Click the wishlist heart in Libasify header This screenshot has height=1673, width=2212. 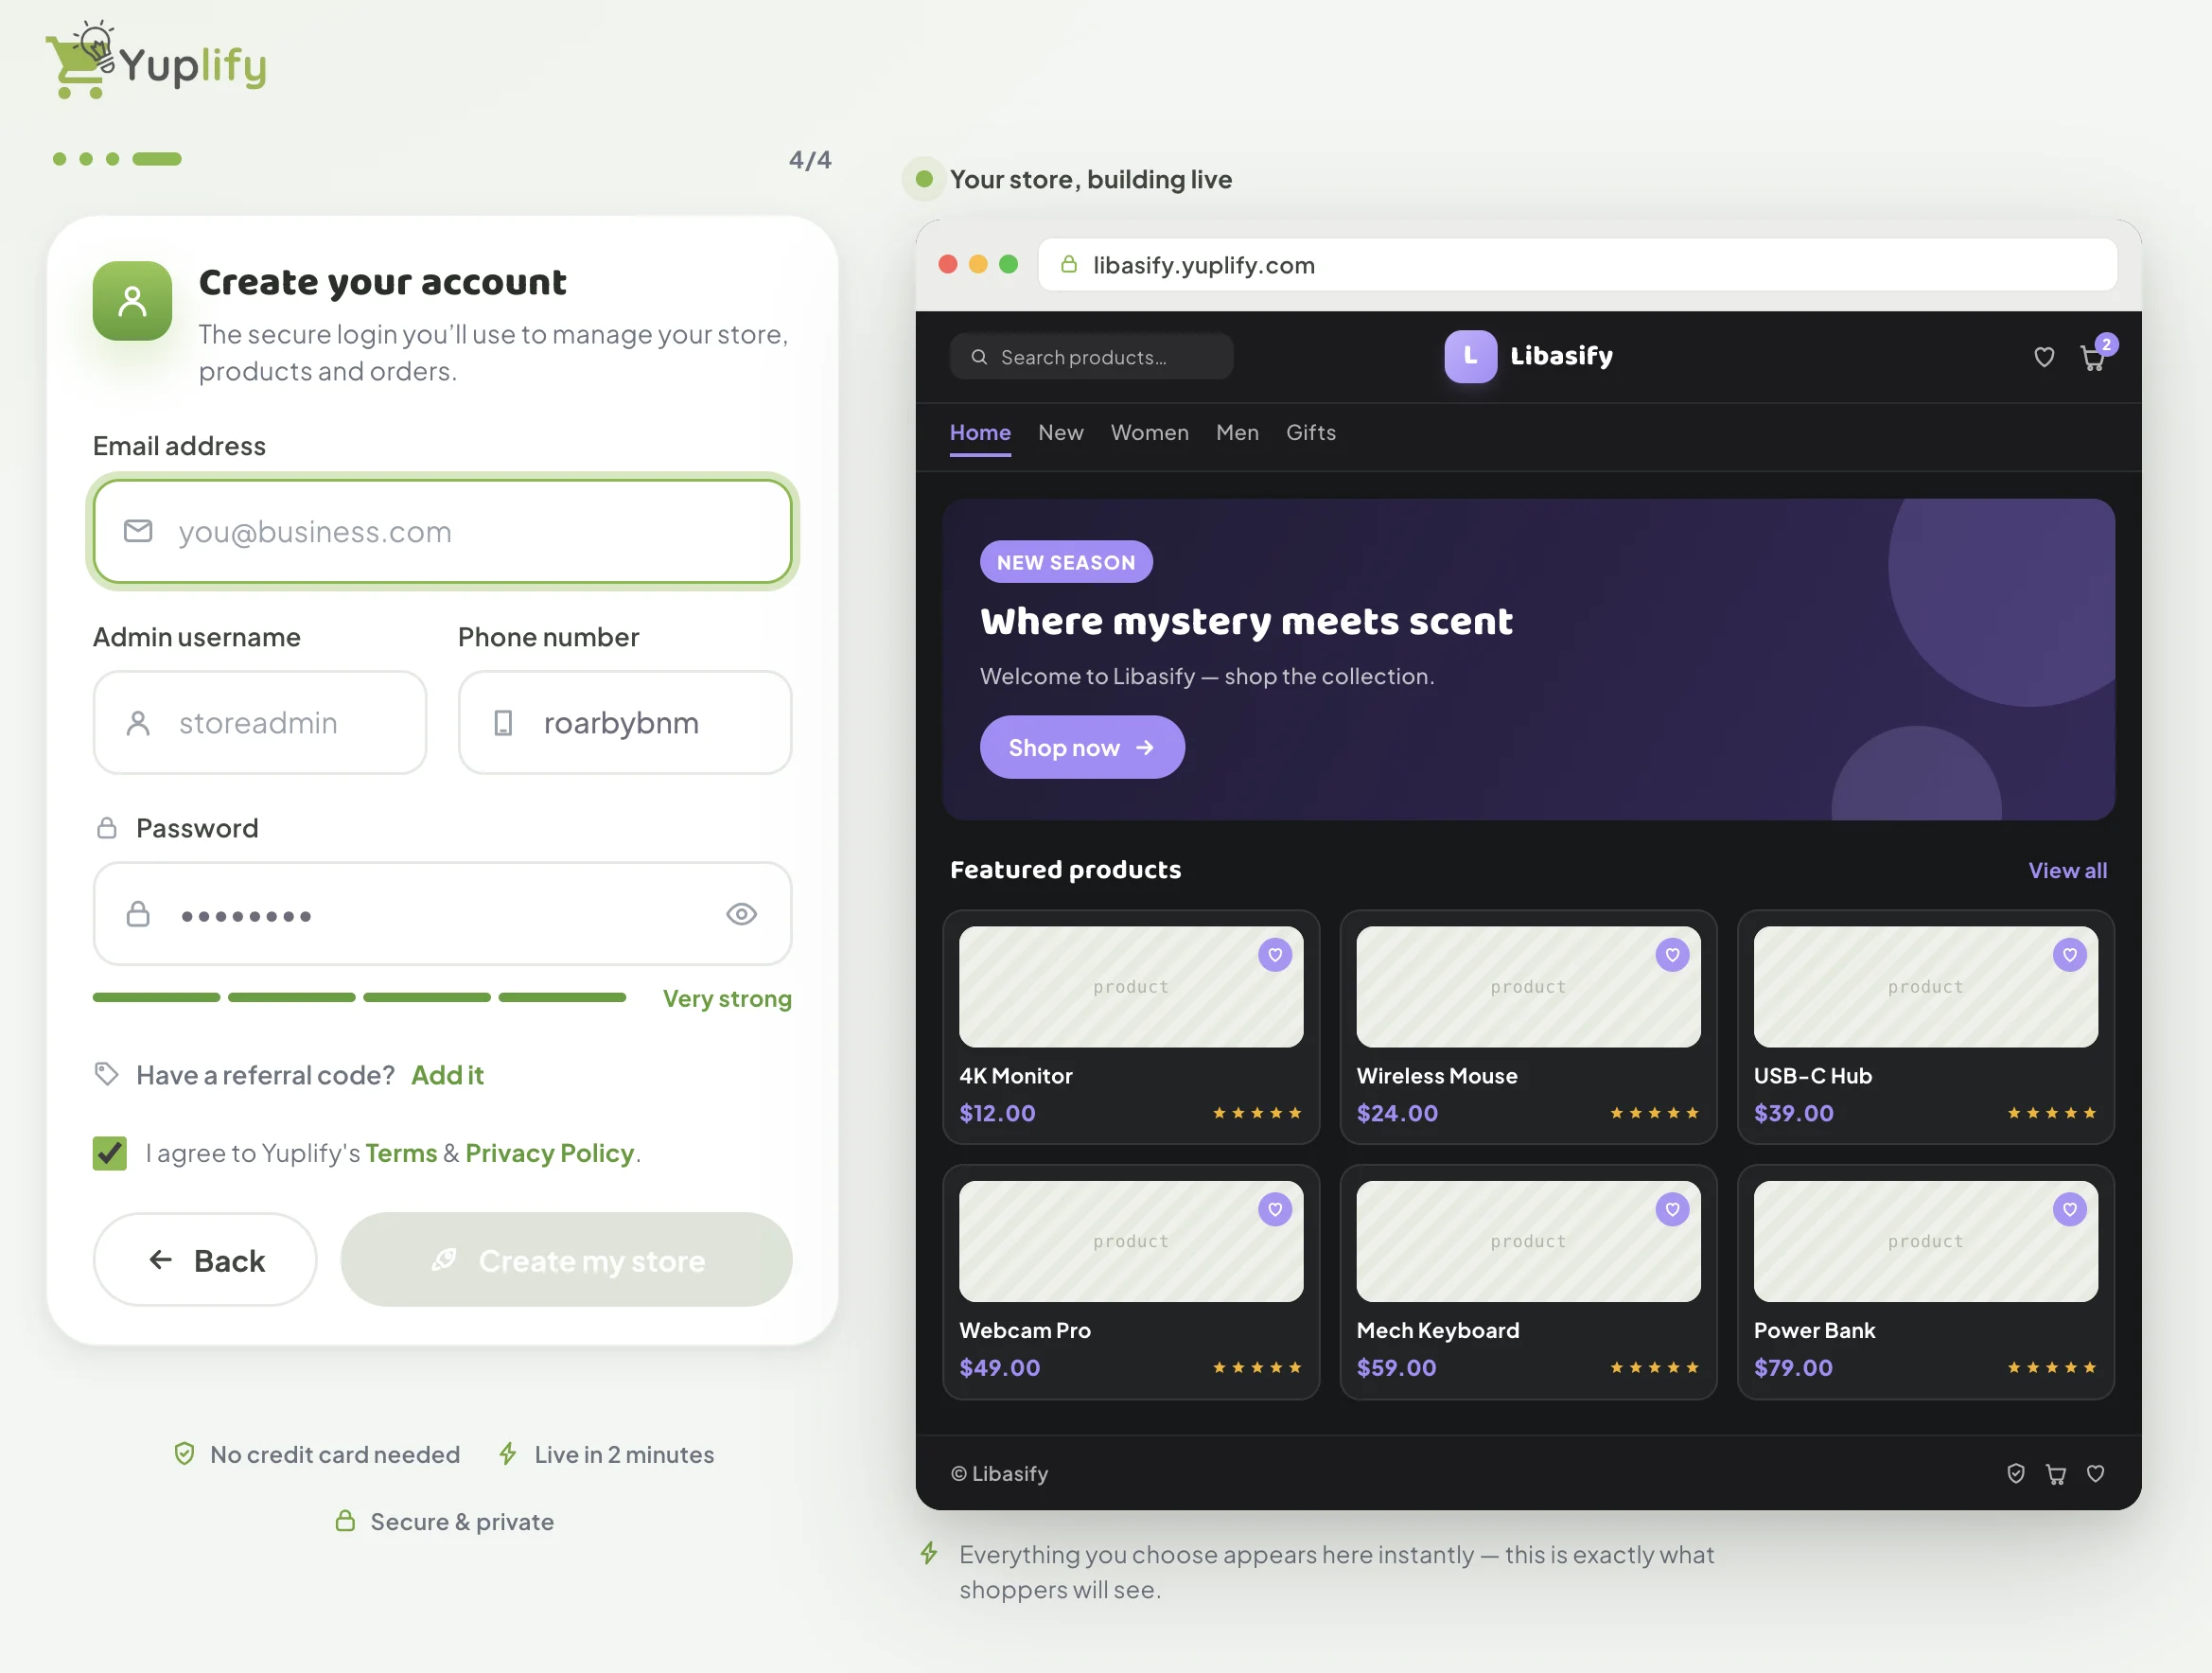click(2044, 357)
